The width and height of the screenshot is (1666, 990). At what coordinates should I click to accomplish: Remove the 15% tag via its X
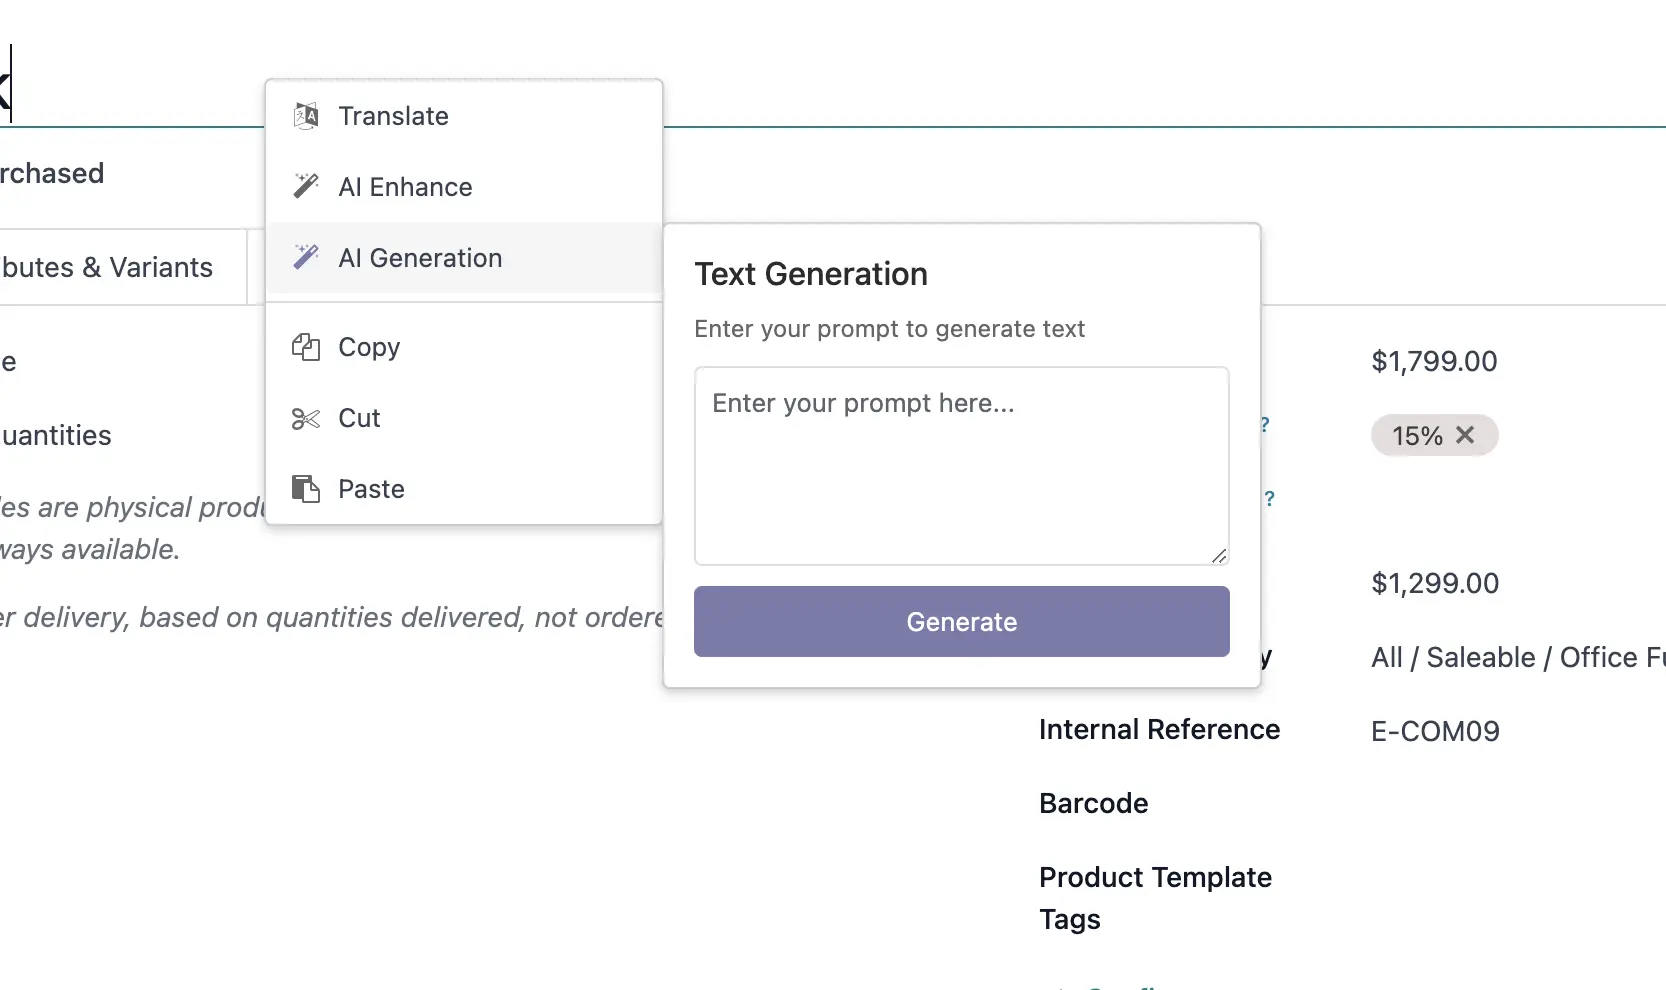click(x=1466, y=435)
